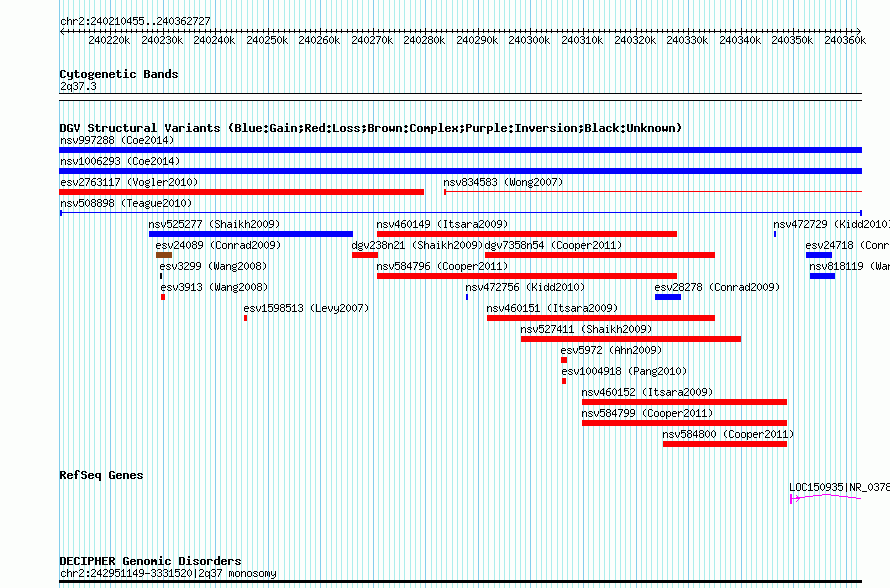The height and width of the screenshot is (588, 890).
Task: Click the nsv460152 (Itsara2009) red bar
Action: 685,402
